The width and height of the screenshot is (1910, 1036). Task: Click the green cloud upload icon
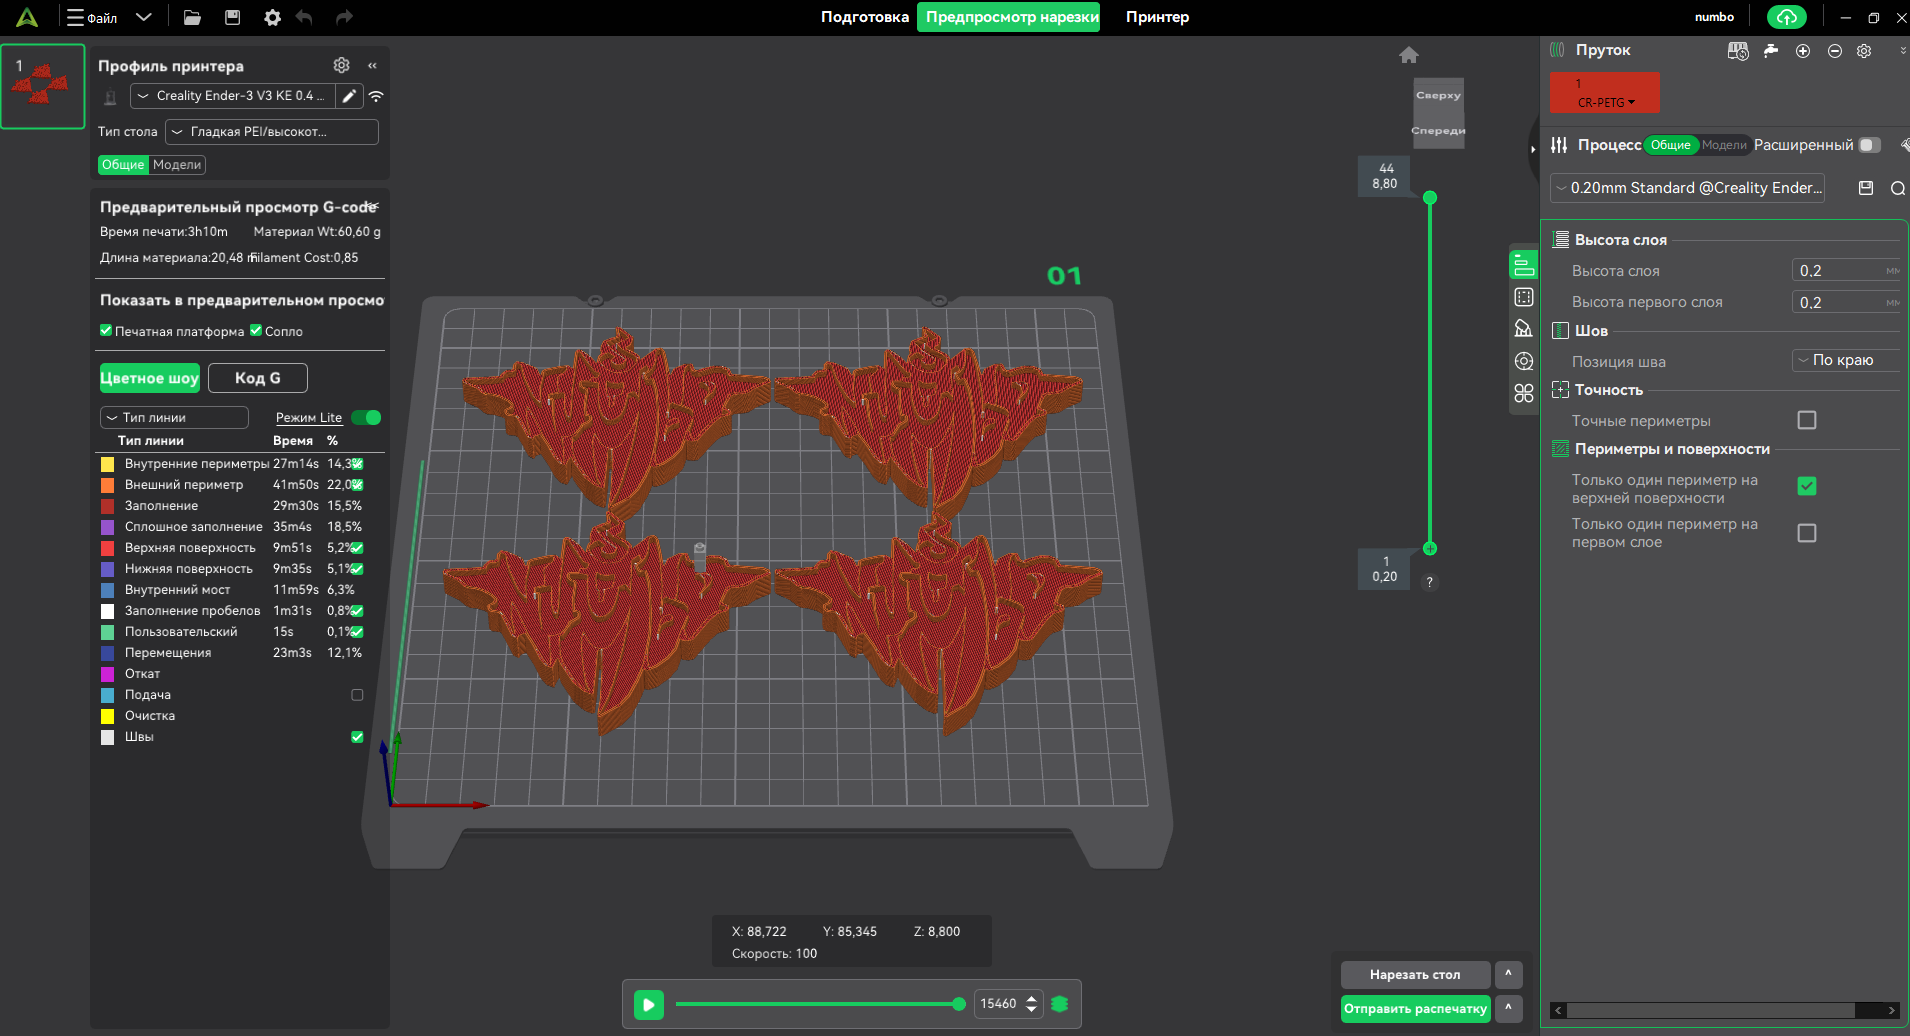click(1786, 17)
